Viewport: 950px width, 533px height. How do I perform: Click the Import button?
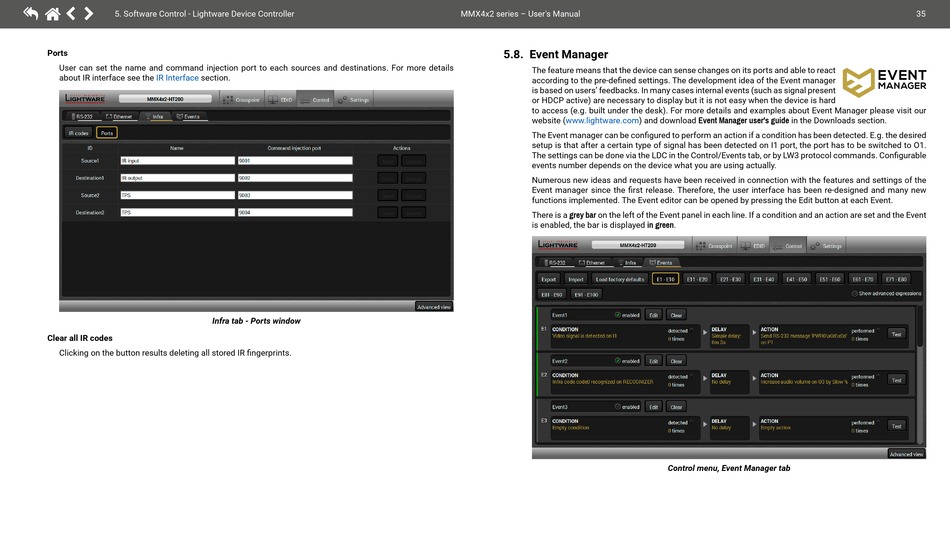(576, 279)
